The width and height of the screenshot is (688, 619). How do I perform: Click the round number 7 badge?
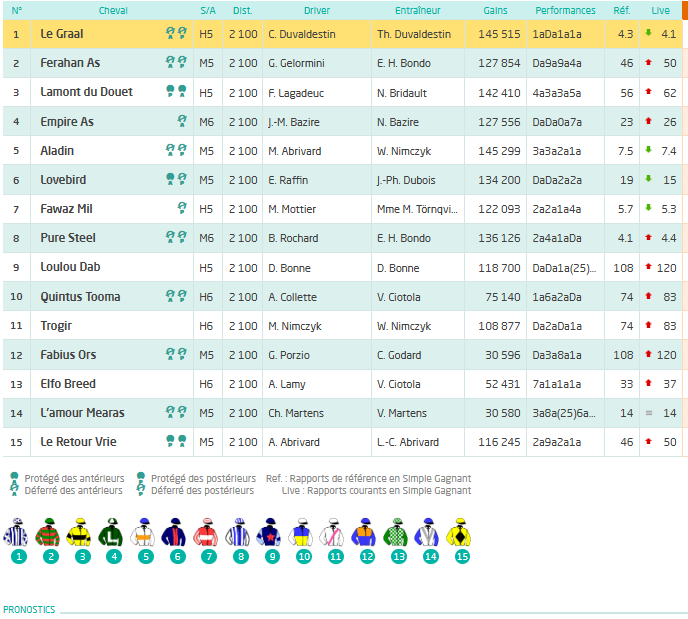(x=209, y=557)
